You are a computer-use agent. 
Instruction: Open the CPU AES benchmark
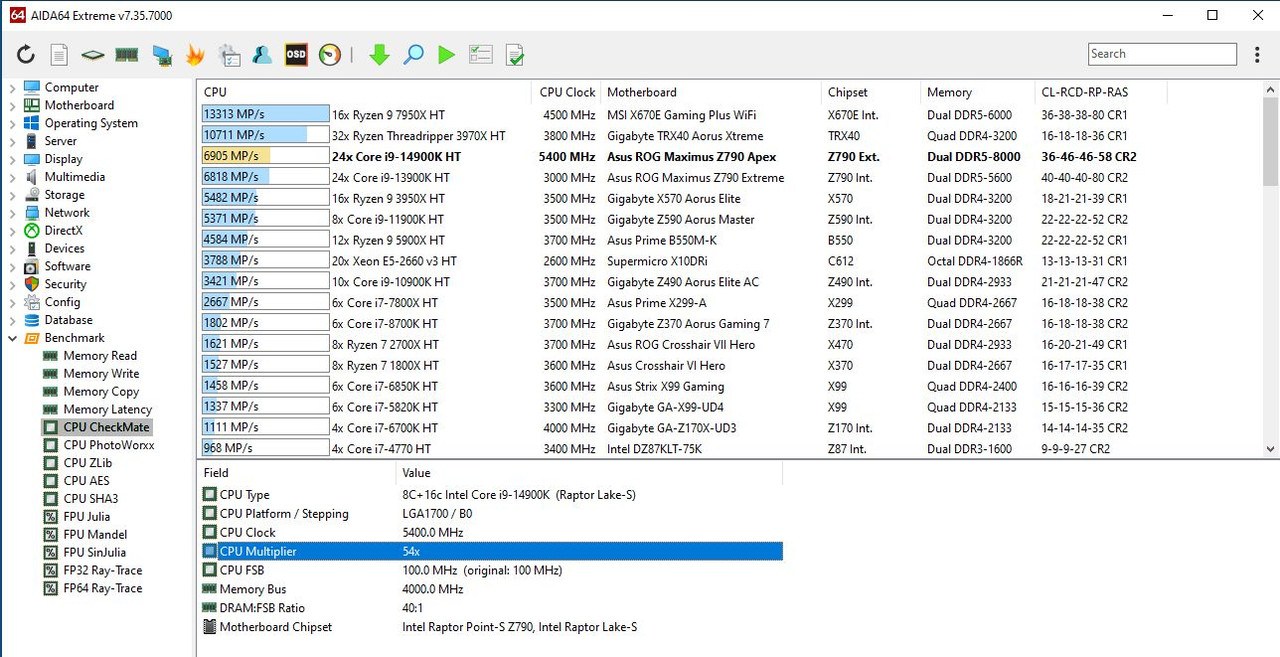86,482
